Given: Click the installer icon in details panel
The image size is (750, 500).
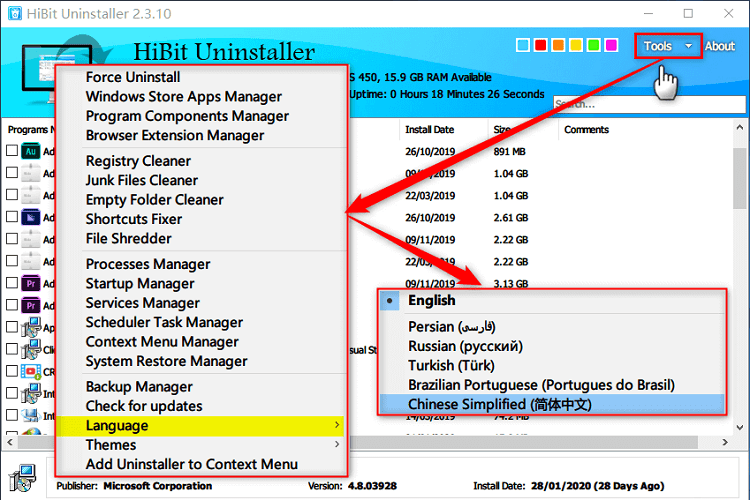Looking at the screenshot, I should 22,478.
